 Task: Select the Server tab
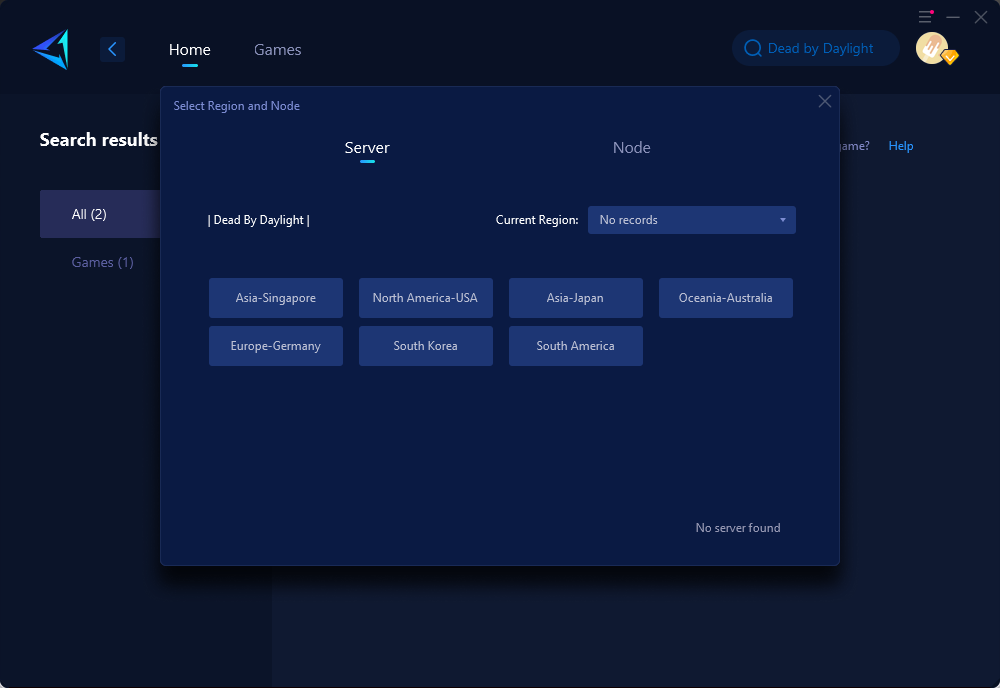click(x=367, y=148)
